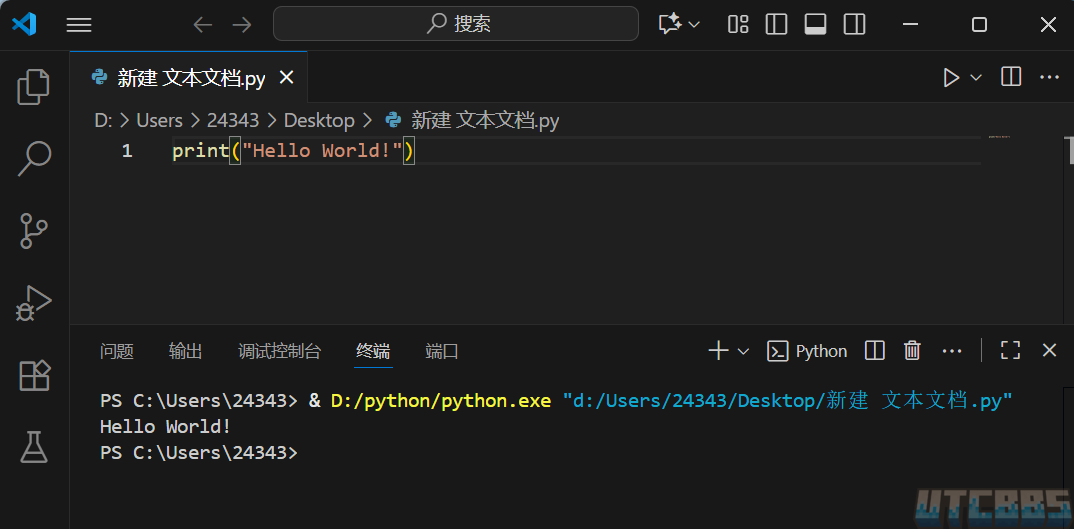Viewport: 1074px width, 529px height.
Task: Expand the run button dropdown arrow
Action: [x=977, y=77]
